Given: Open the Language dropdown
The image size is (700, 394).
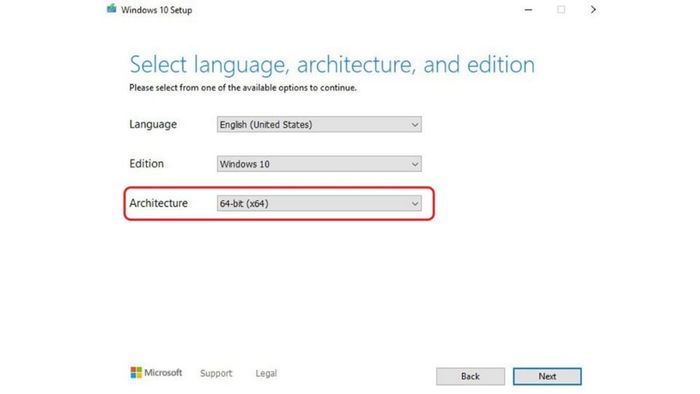Looking at the screenshot, I should pyautogui.click(x=319, y=124).
